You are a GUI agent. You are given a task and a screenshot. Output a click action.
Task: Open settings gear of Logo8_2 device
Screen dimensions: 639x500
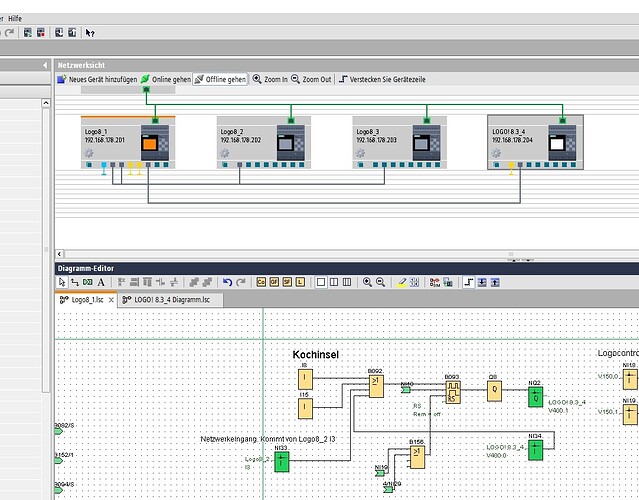click(225, 153)
